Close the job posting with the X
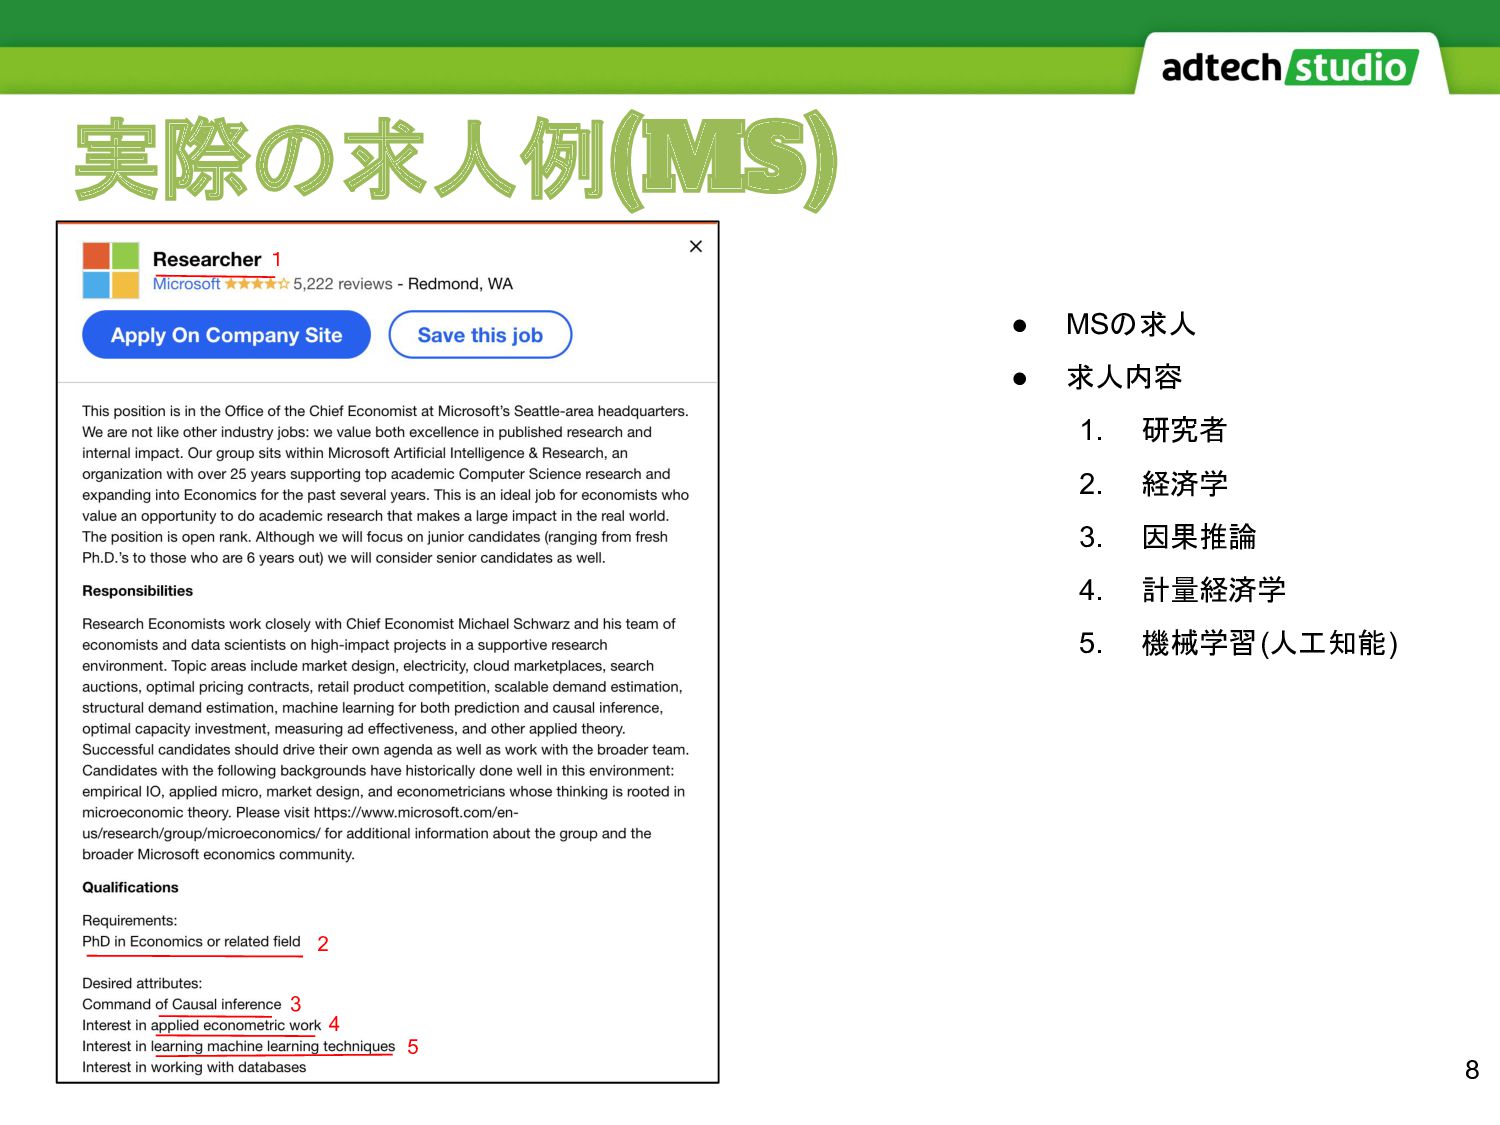1500x1125 pixels. click(x=696, y=246)
